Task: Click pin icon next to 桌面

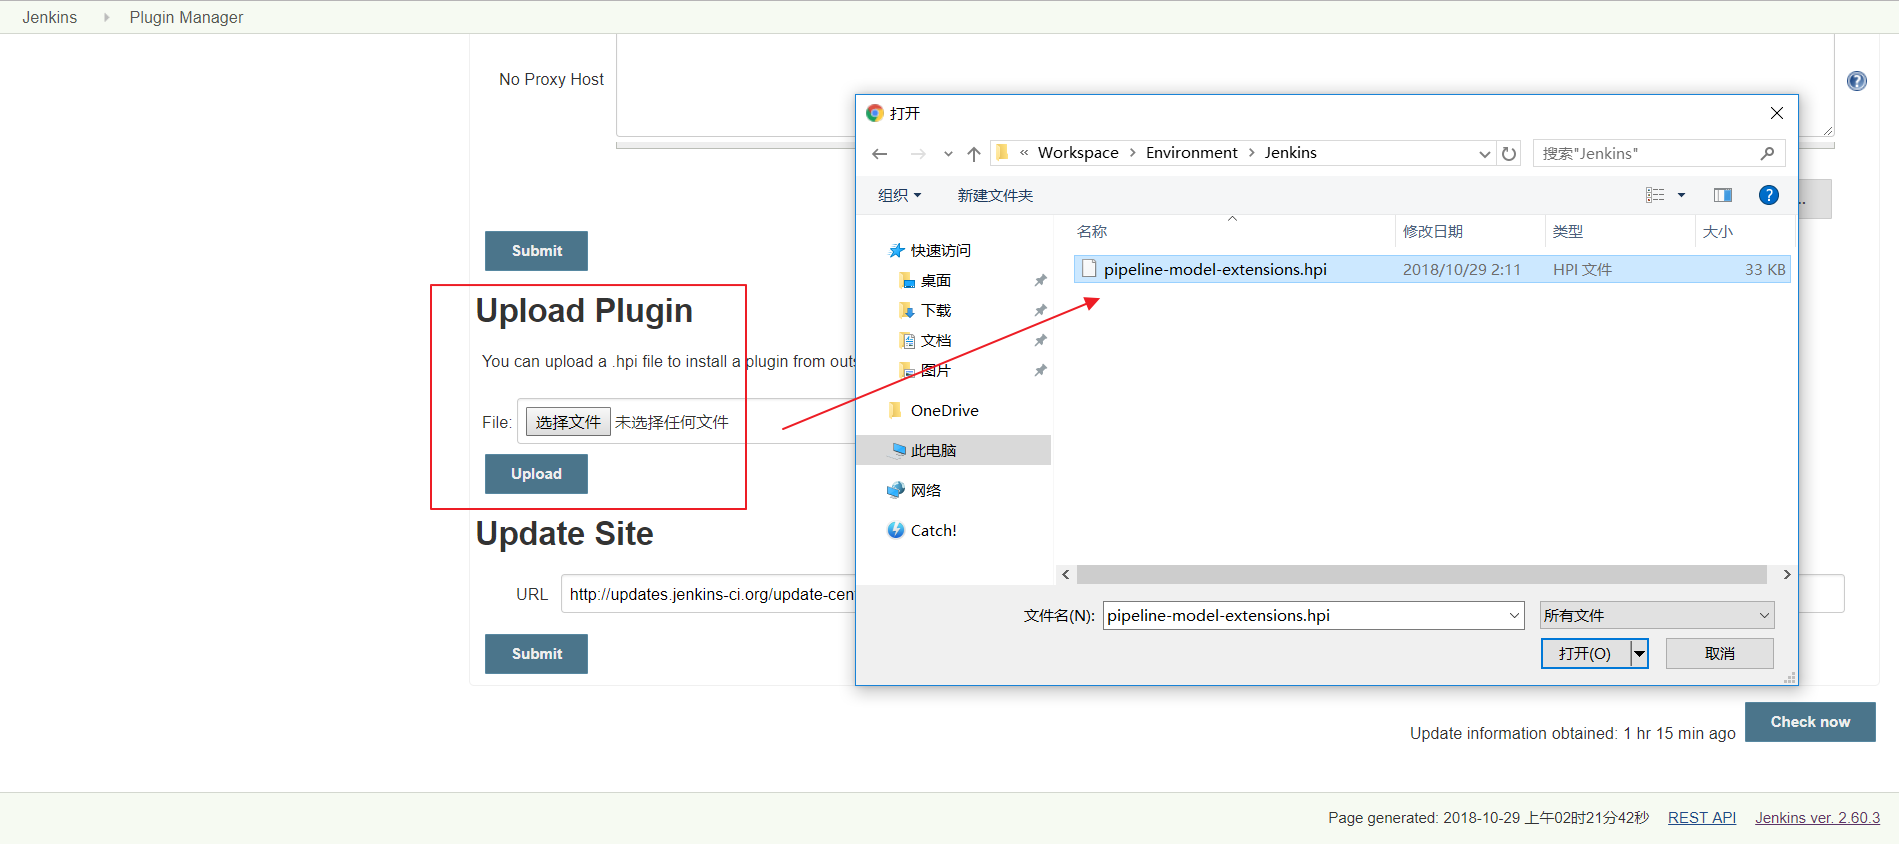Action: 1040,280
